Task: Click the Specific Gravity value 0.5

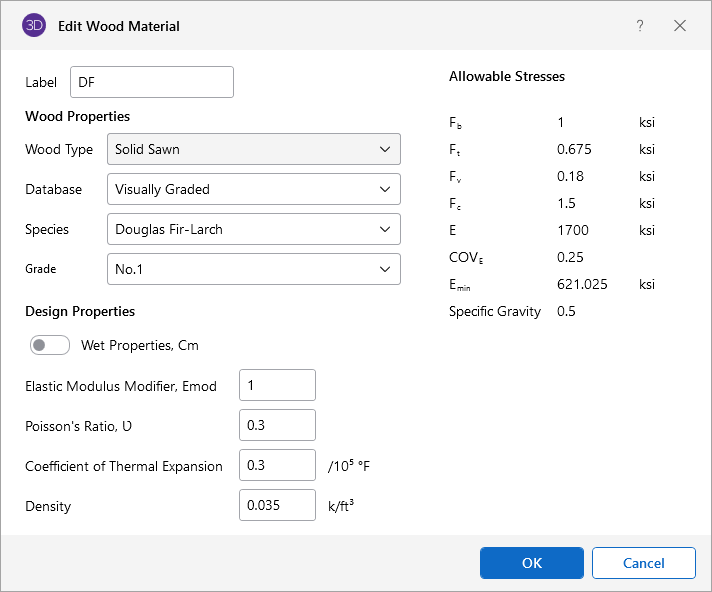Action: pos(566,311)
